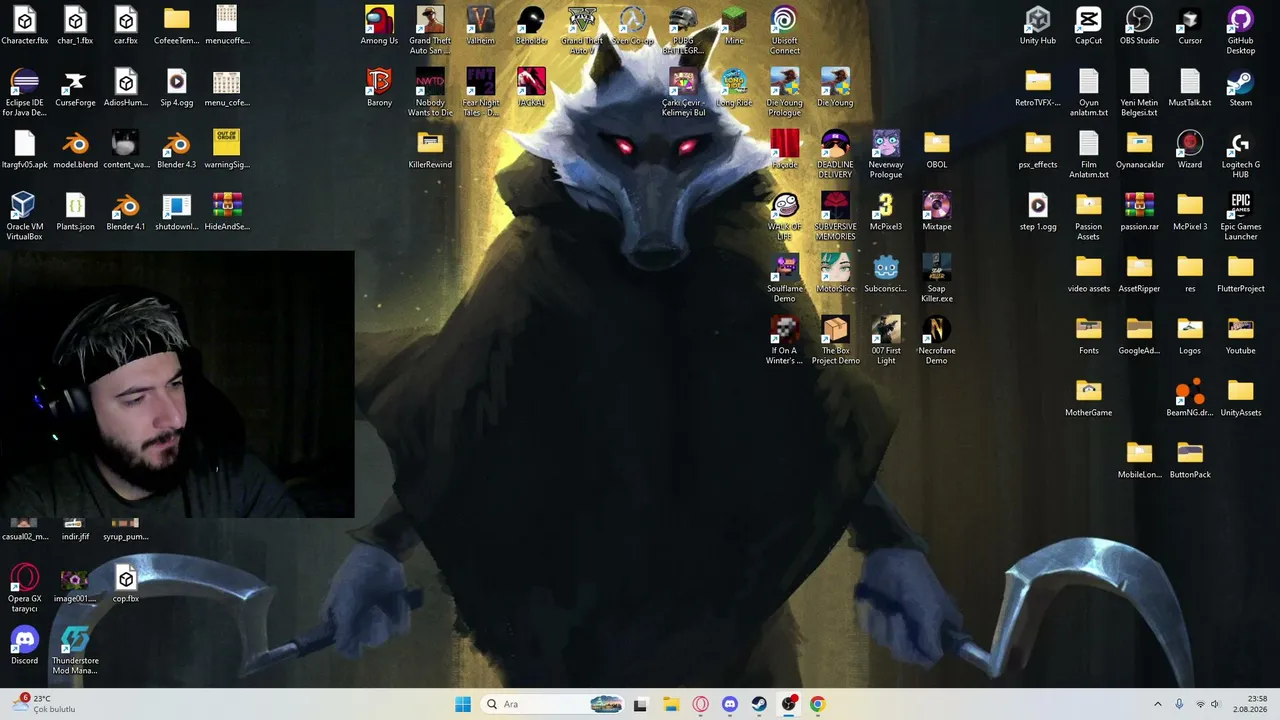Screen dimensions: 1280x720
Task: Open the Barony game shortcut
Action: click(379, 88)
